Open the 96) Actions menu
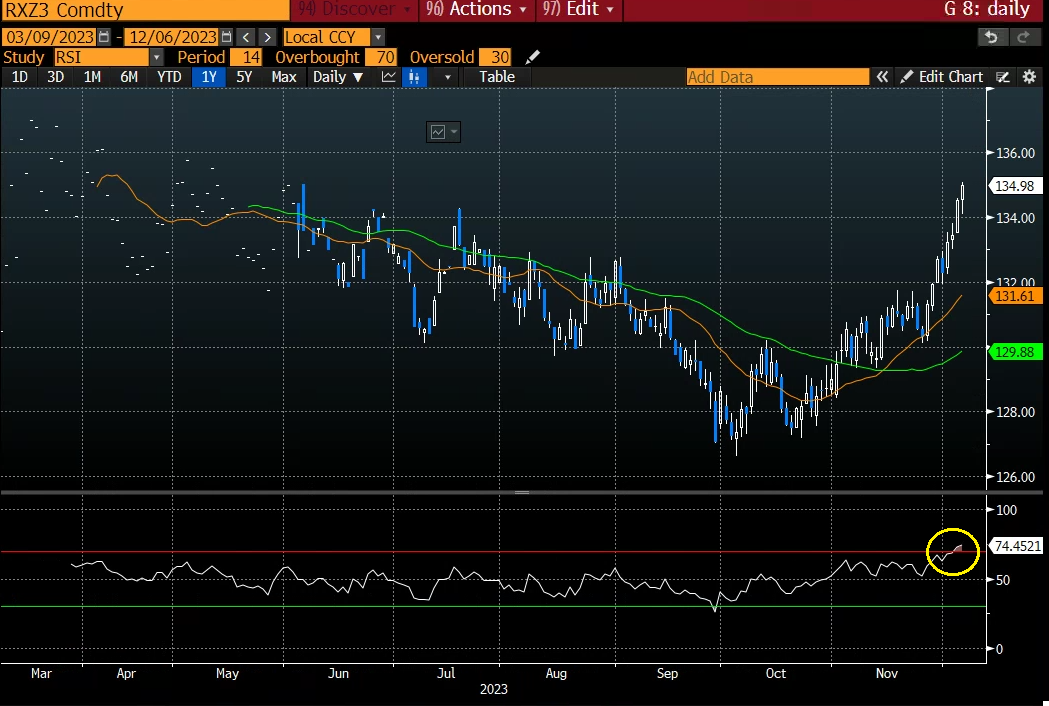1049x706 pixels. 476,9
